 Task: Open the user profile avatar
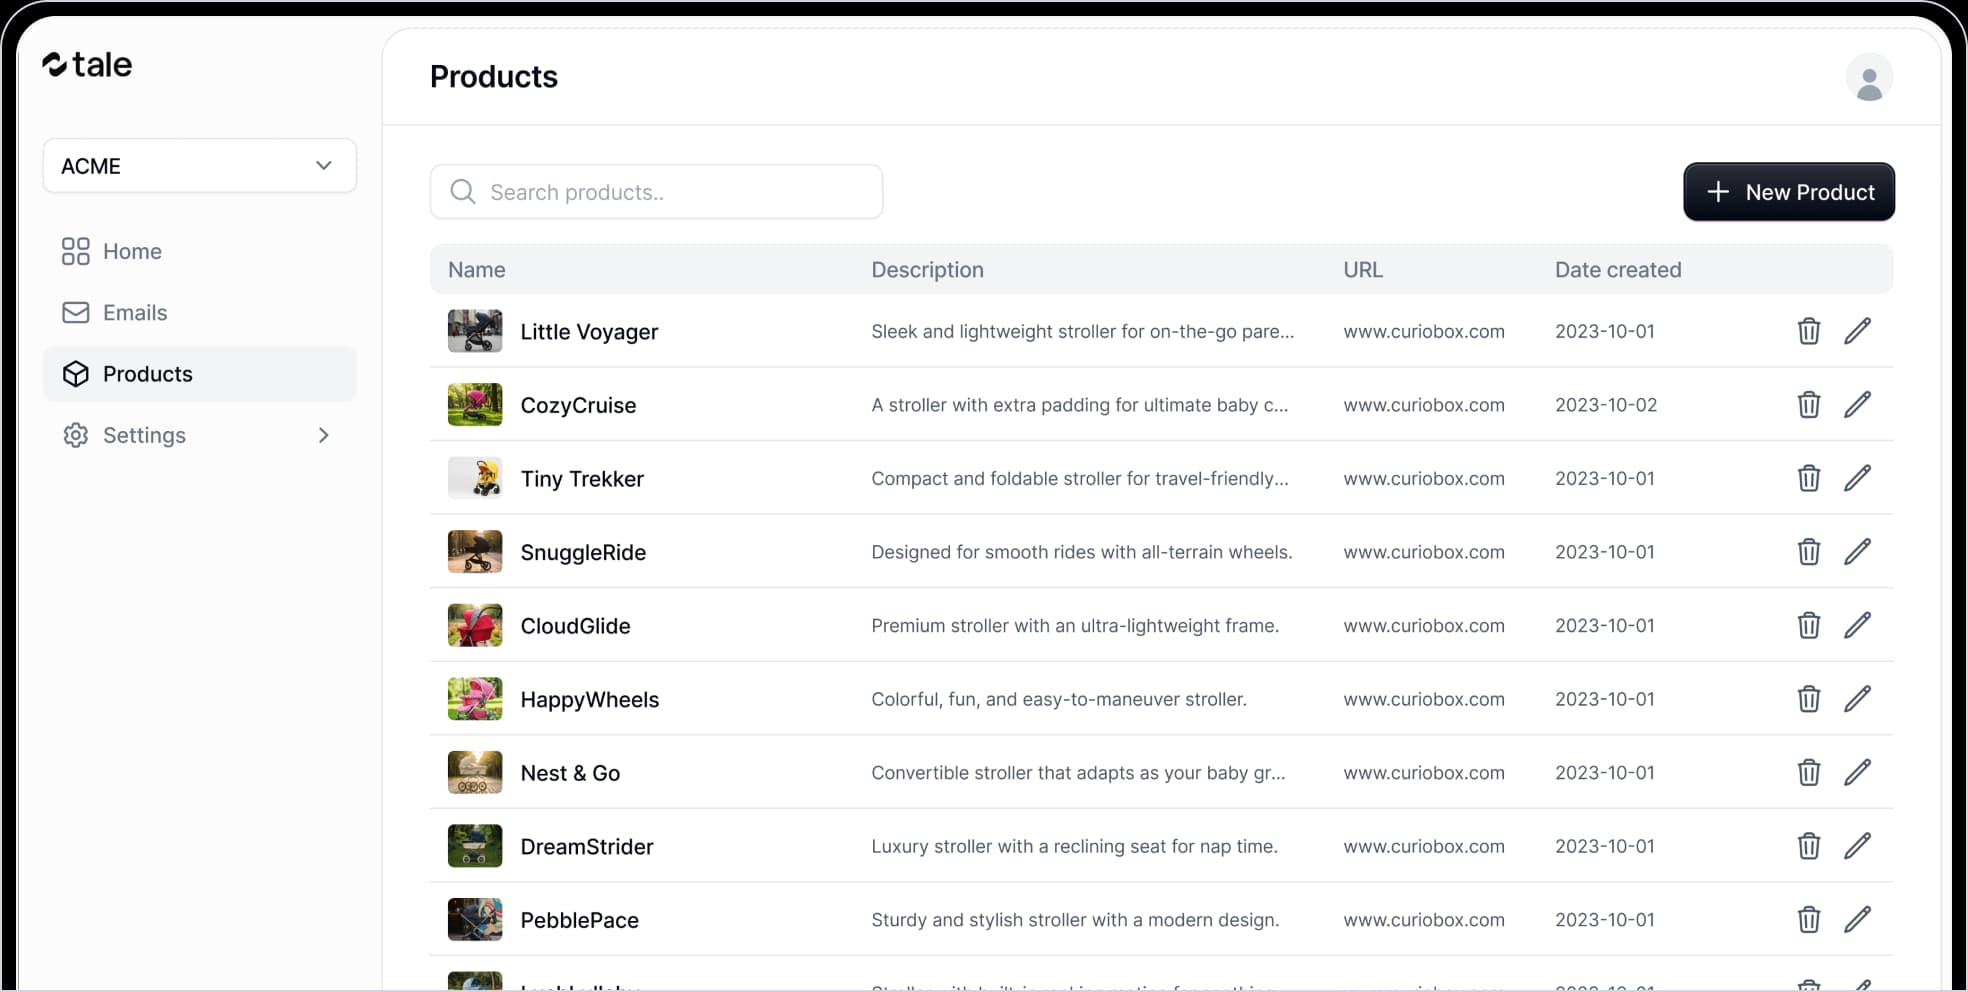pyautogui.click(x=1869, y=78)
